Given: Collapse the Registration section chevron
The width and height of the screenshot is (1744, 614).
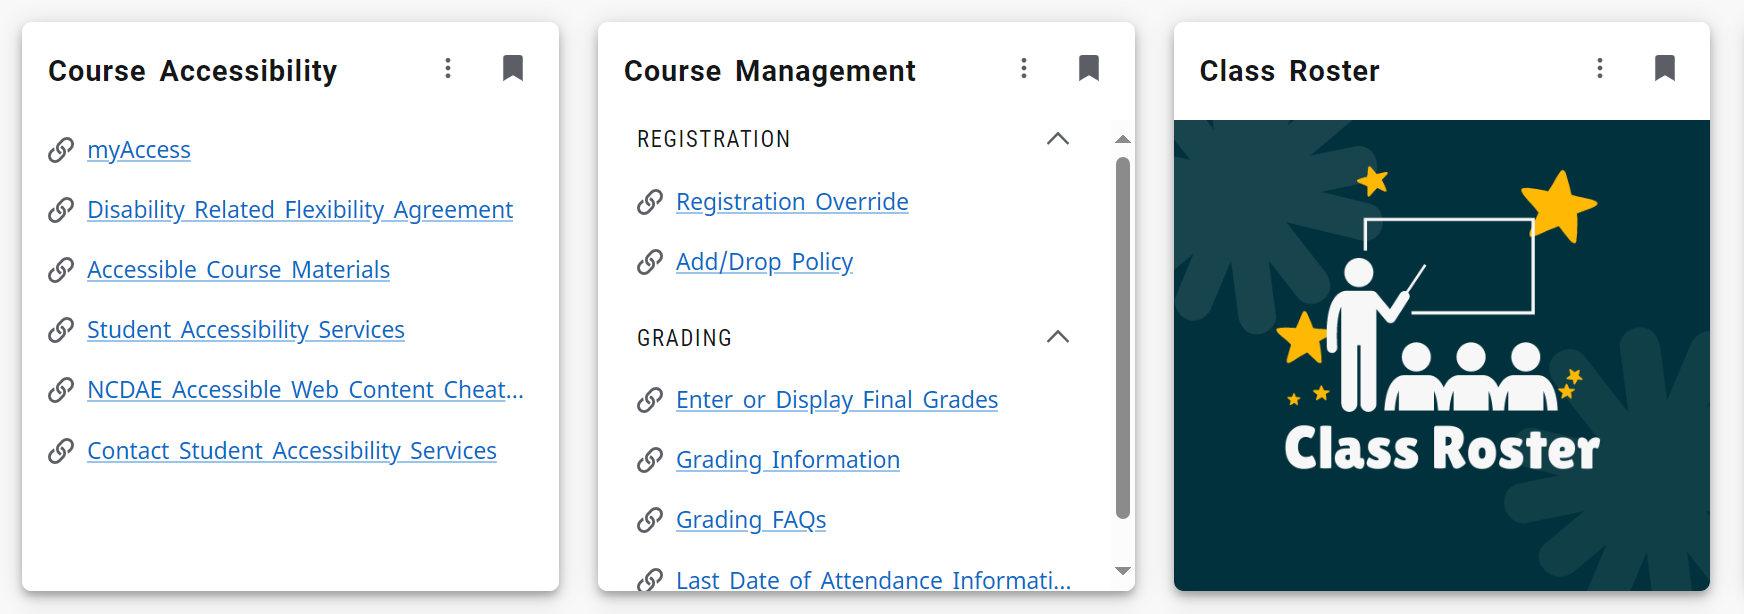Looking at the screenshot, I should click(1058, 139).
